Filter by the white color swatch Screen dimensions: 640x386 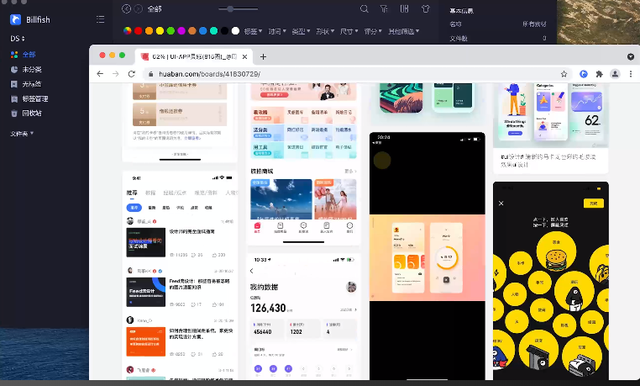(x=235, y=31)
